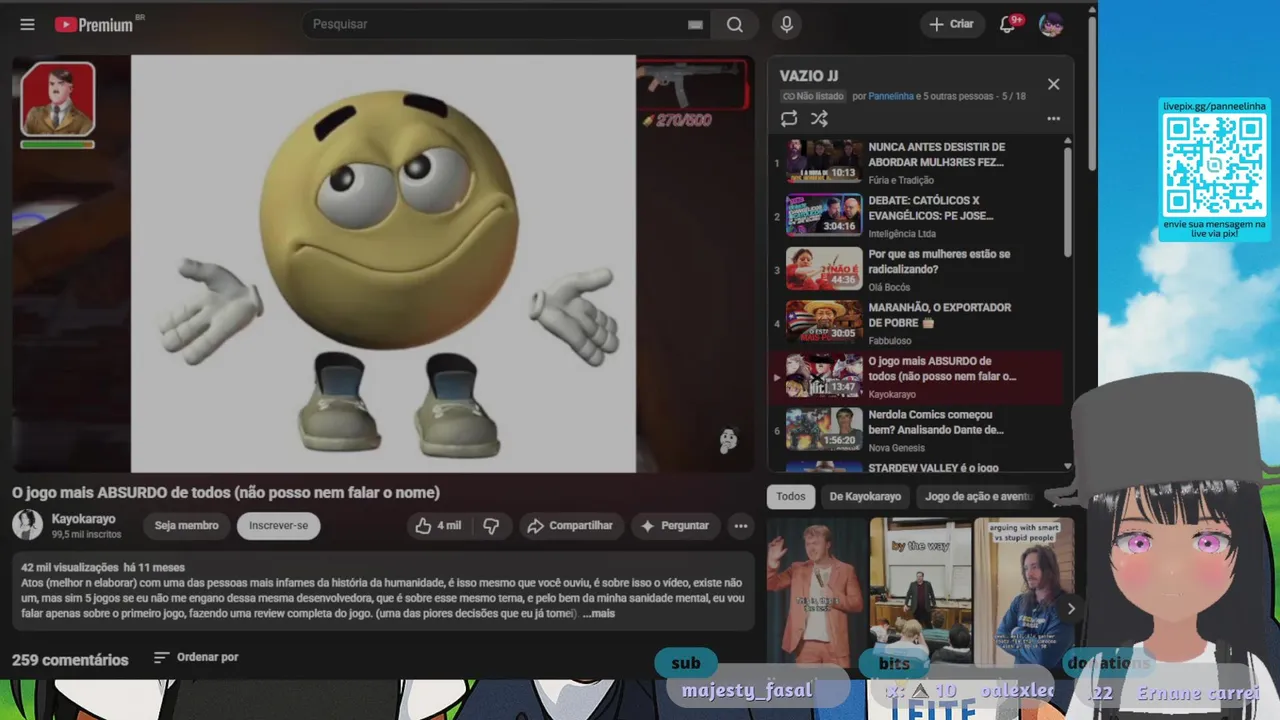Image resolution: width=1280 pixels, height=720 pixels.
Task: Open STARDEW VALLEY playlist entry title
Action: [x=933, y=467]
